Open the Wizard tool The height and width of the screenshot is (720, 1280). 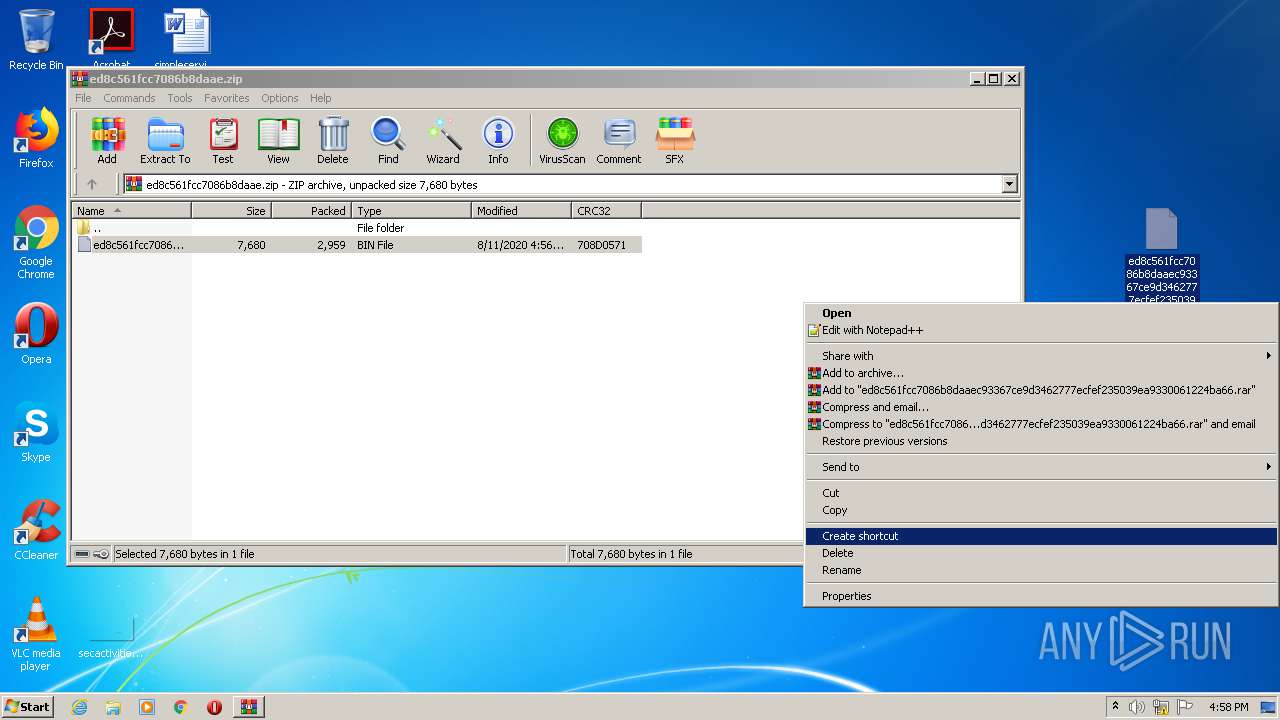point(443,140)
